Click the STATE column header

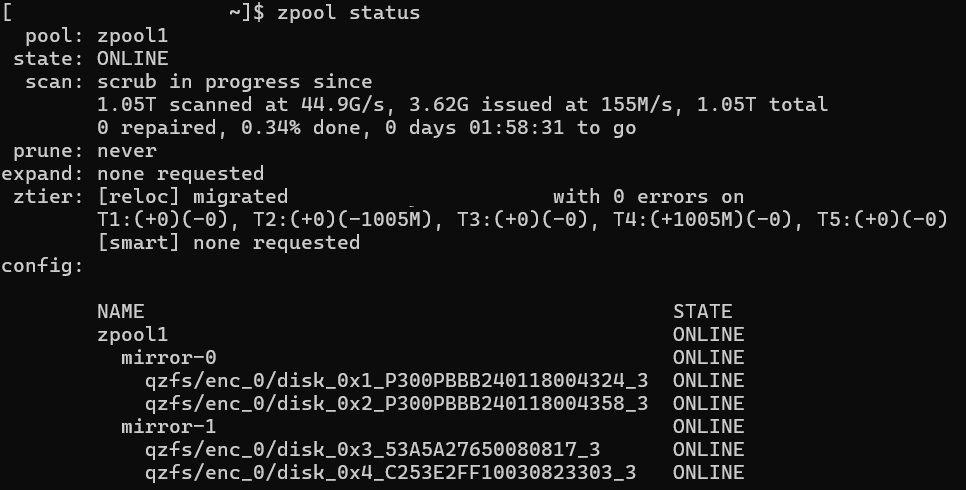click(702, 311)
